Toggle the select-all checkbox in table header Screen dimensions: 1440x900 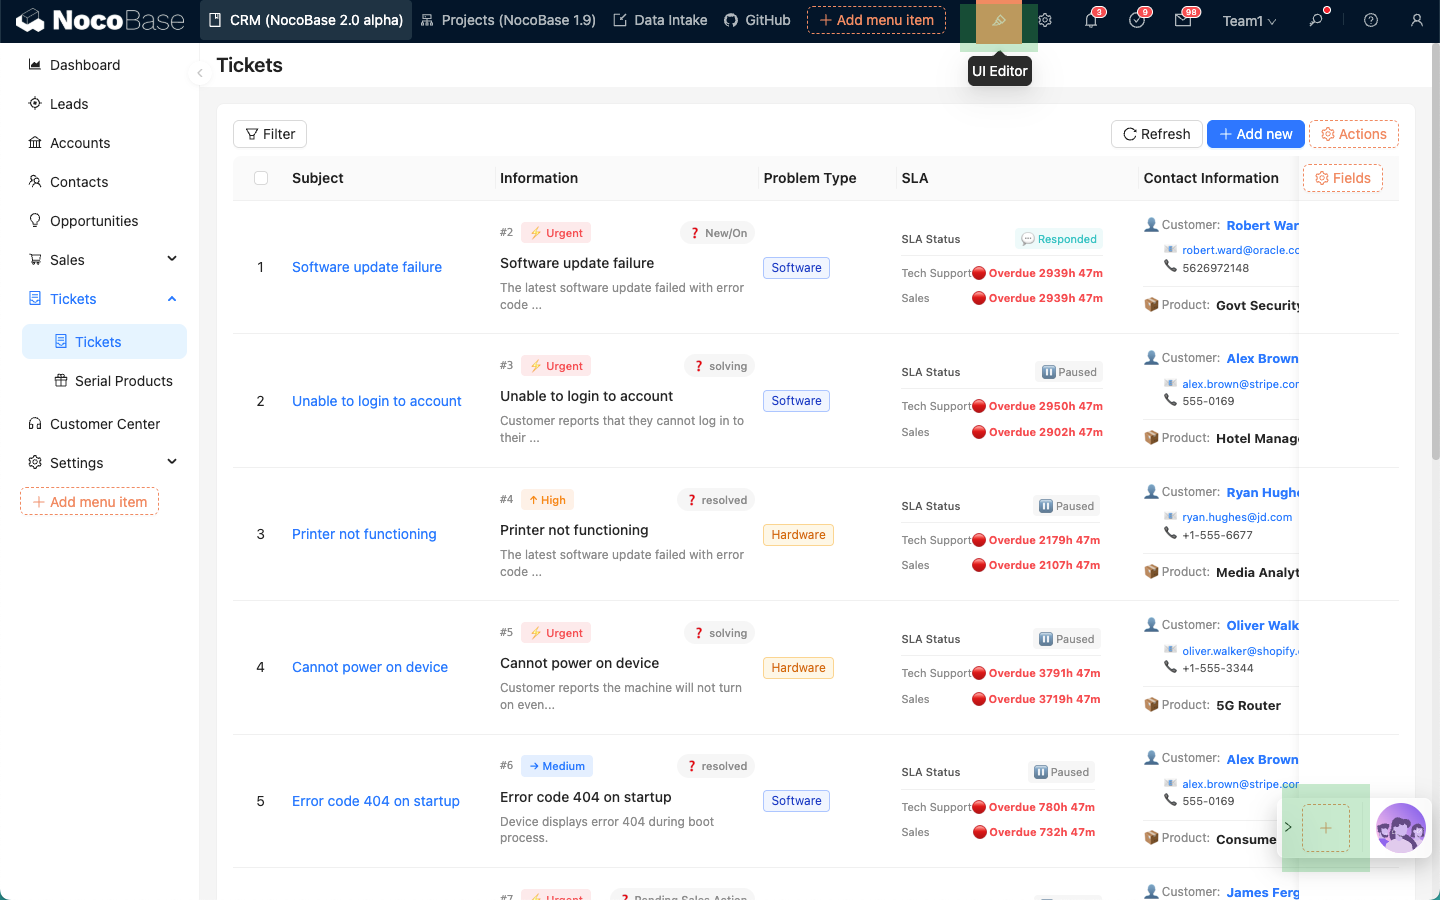click(x=261, y=178)
